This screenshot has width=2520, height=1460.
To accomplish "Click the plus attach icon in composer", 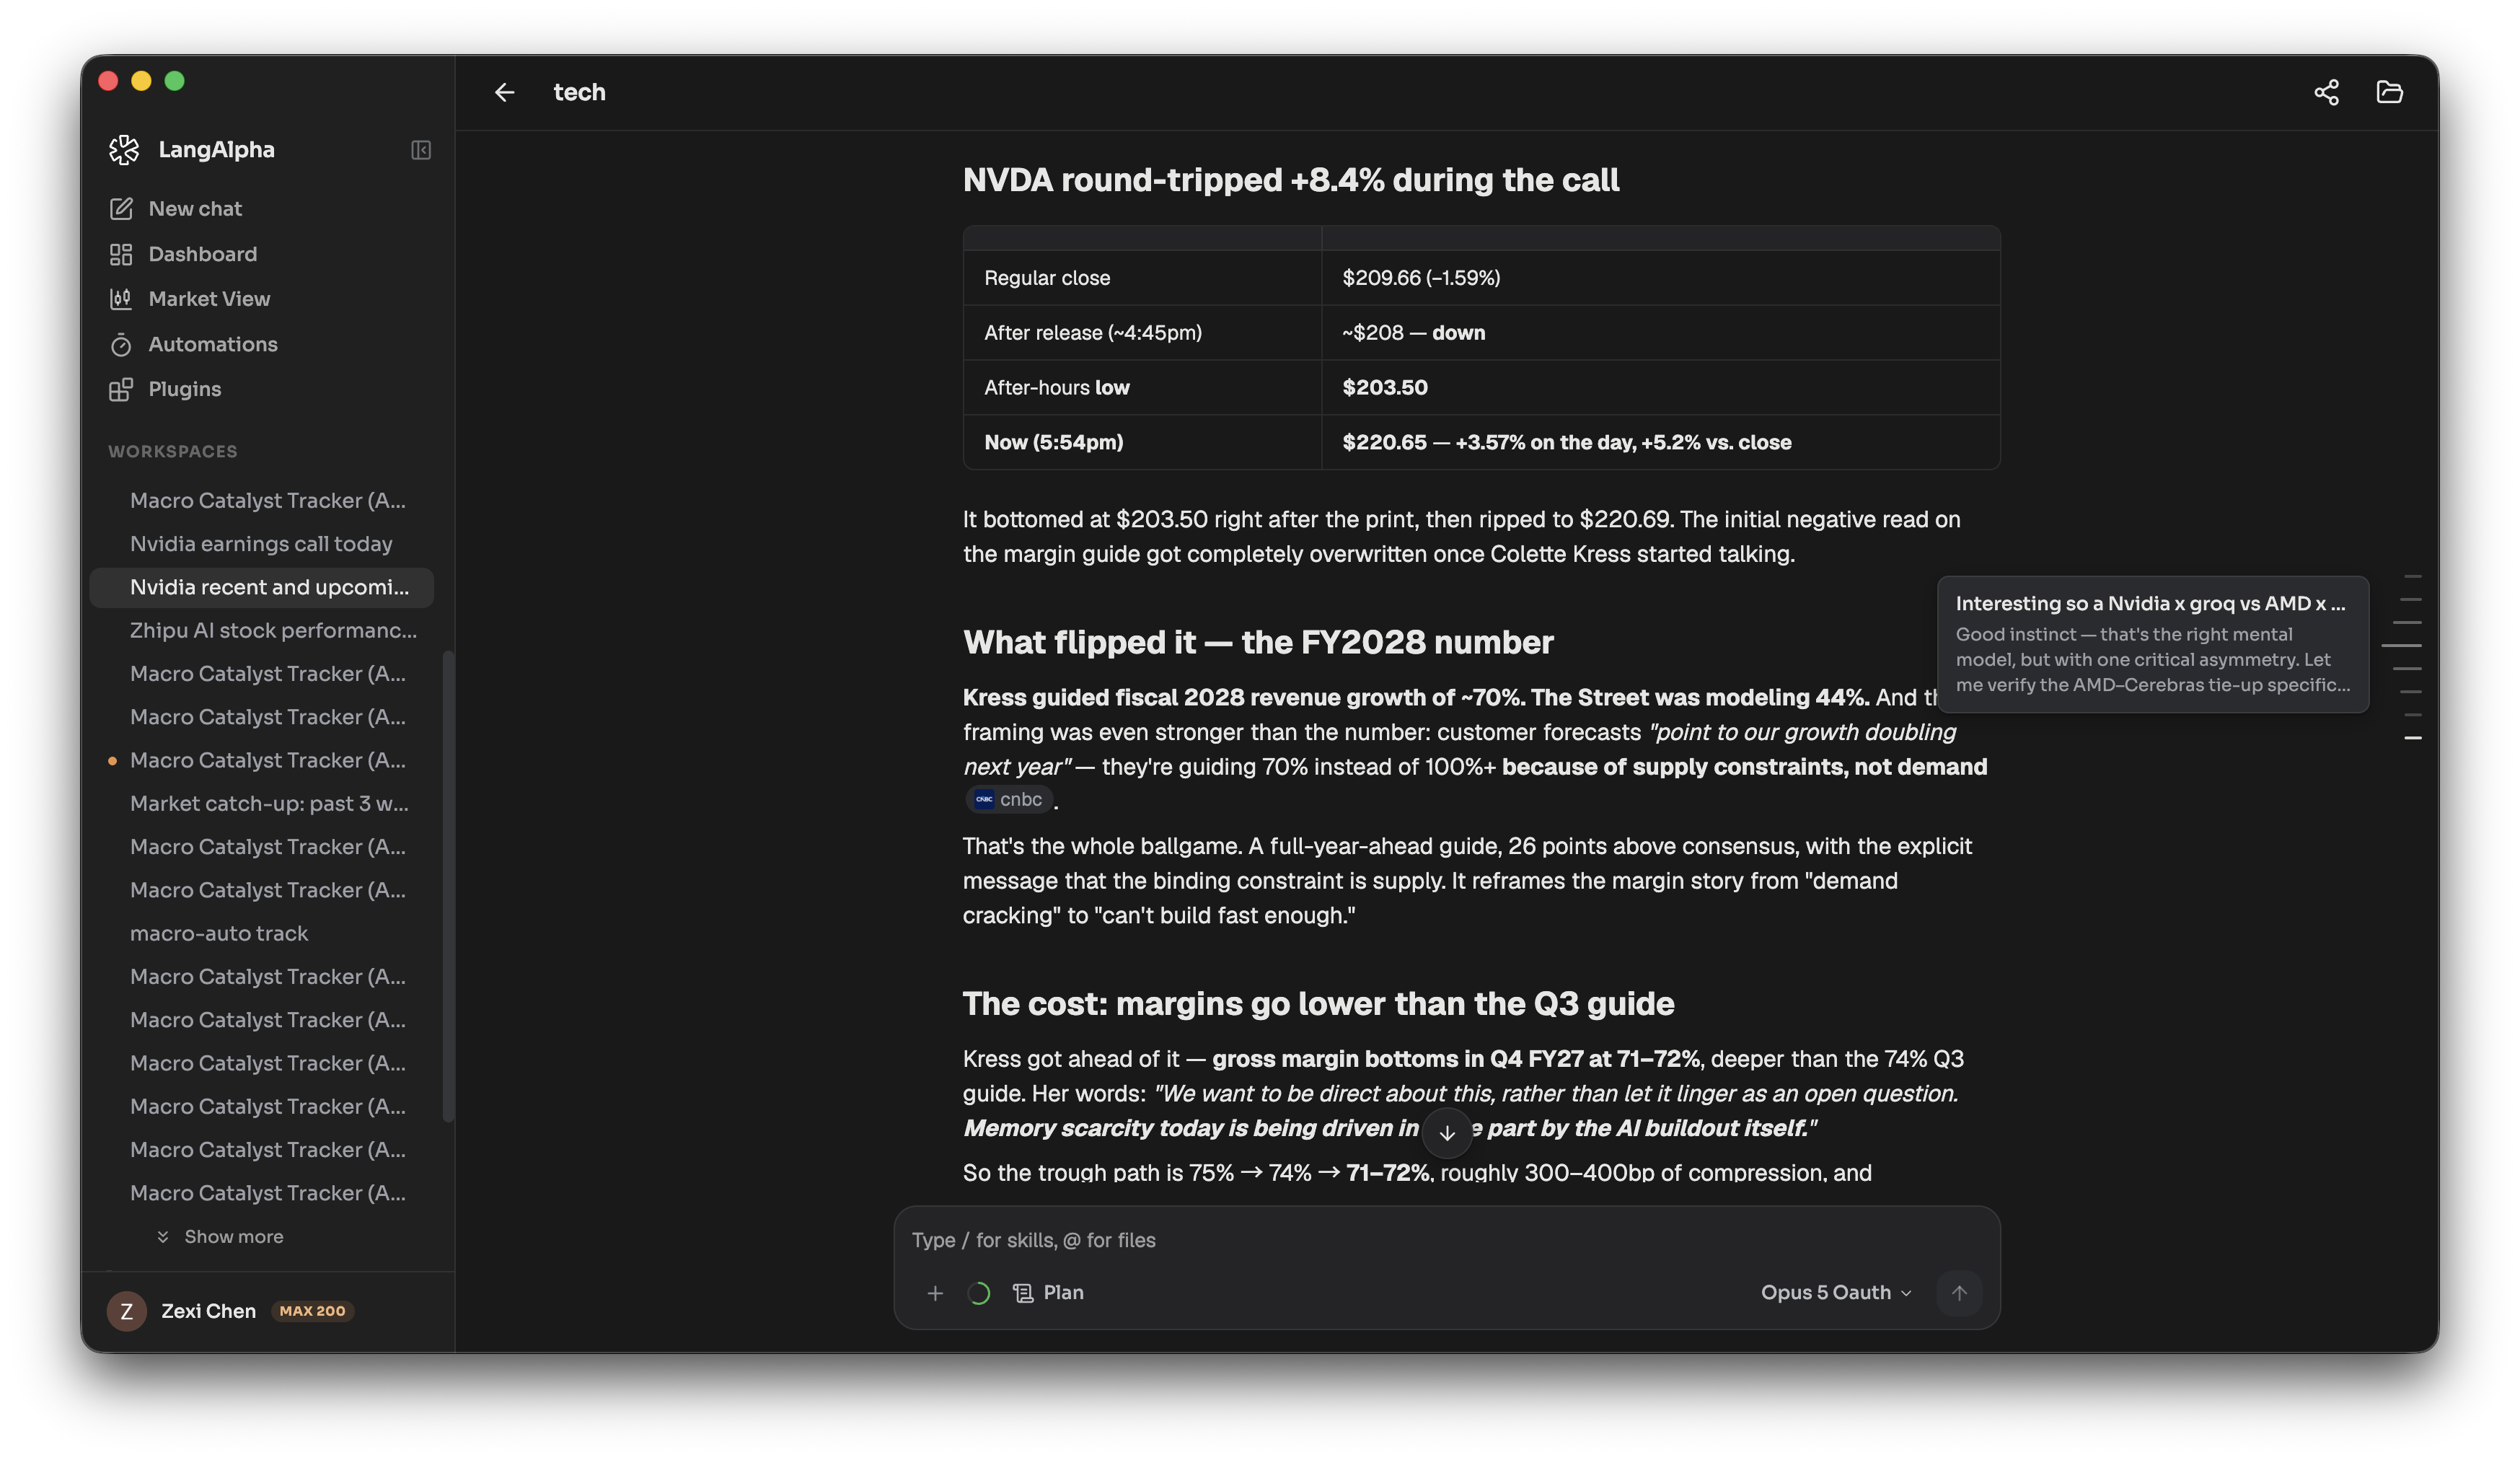I will (934, 1293).
